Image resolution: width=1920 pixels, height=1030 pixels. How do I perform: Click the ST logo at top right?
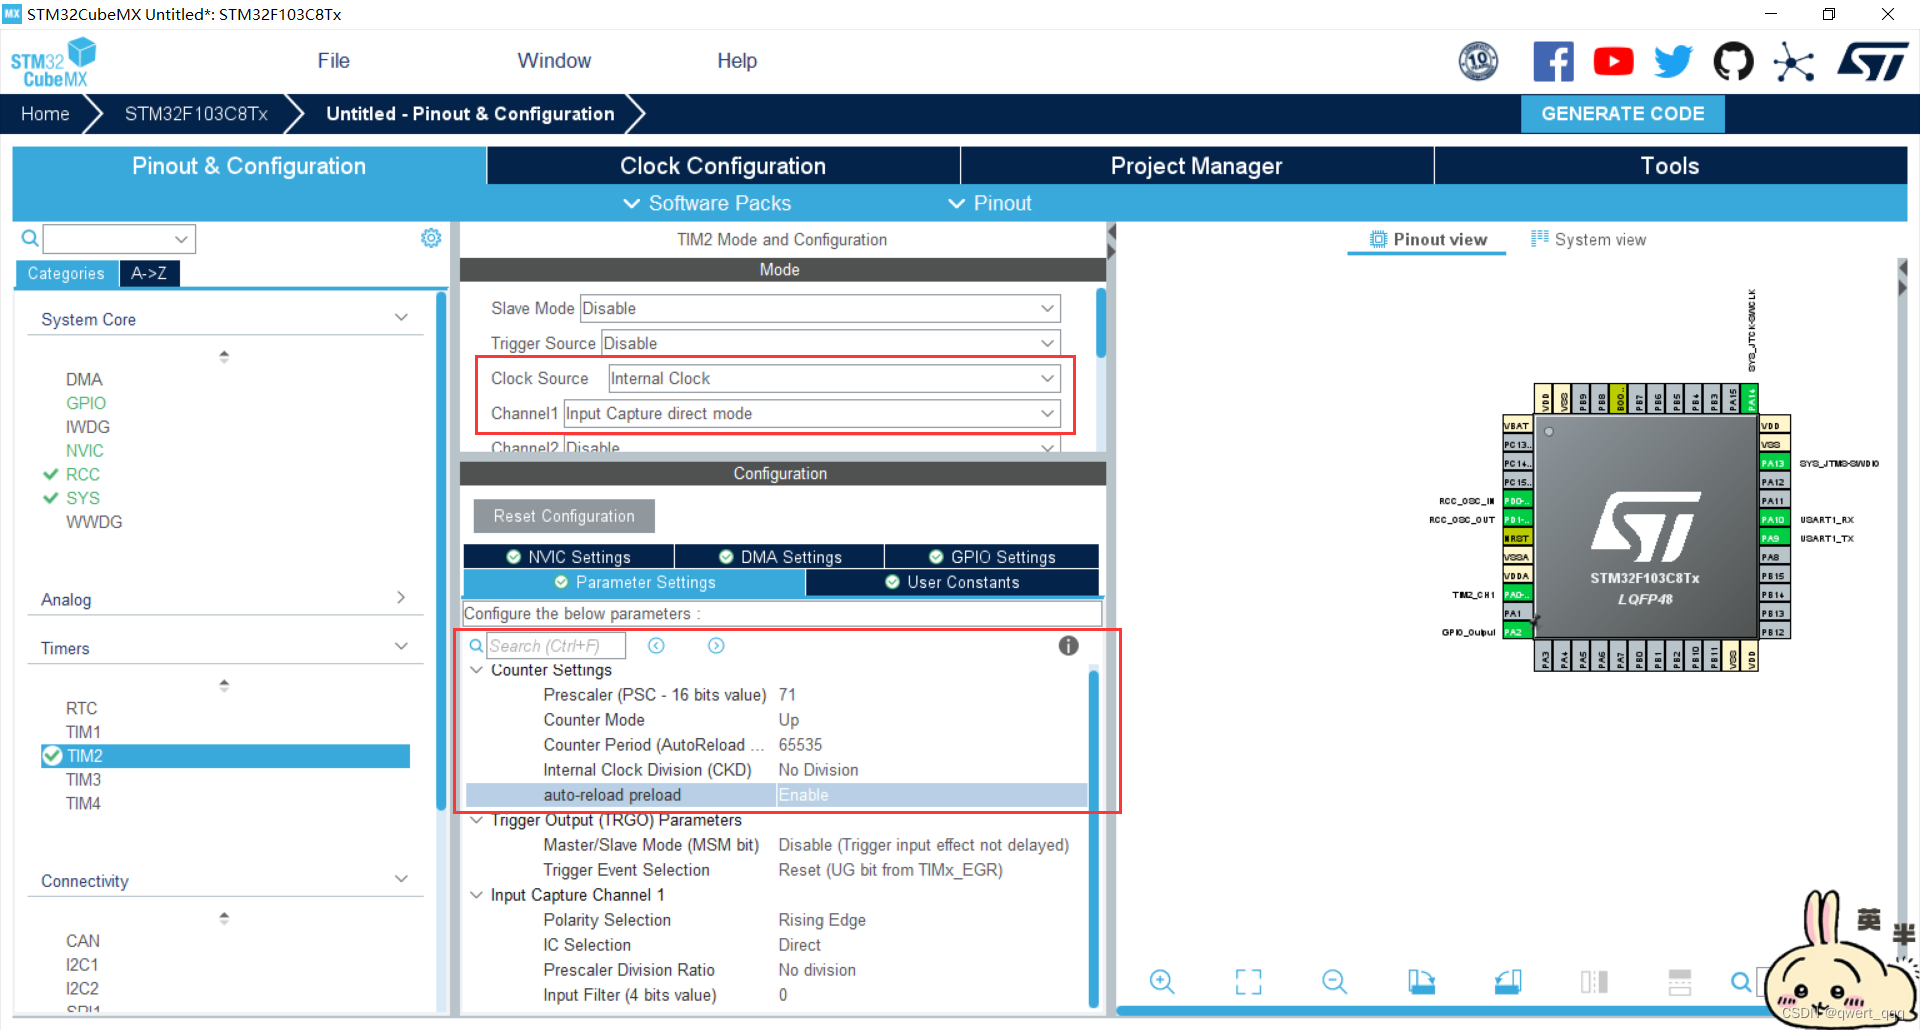click(1873, 62)
